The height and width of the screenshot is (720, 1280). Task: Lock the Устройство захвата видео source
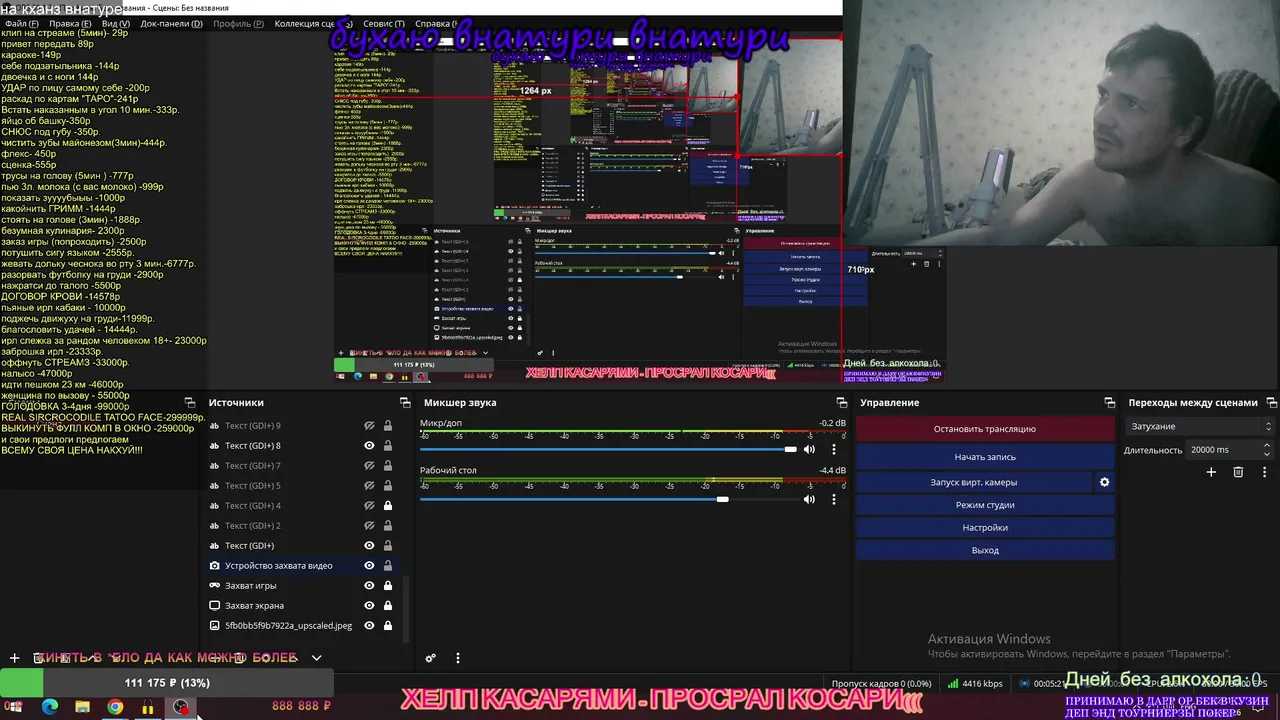click(x=388, y=566)
